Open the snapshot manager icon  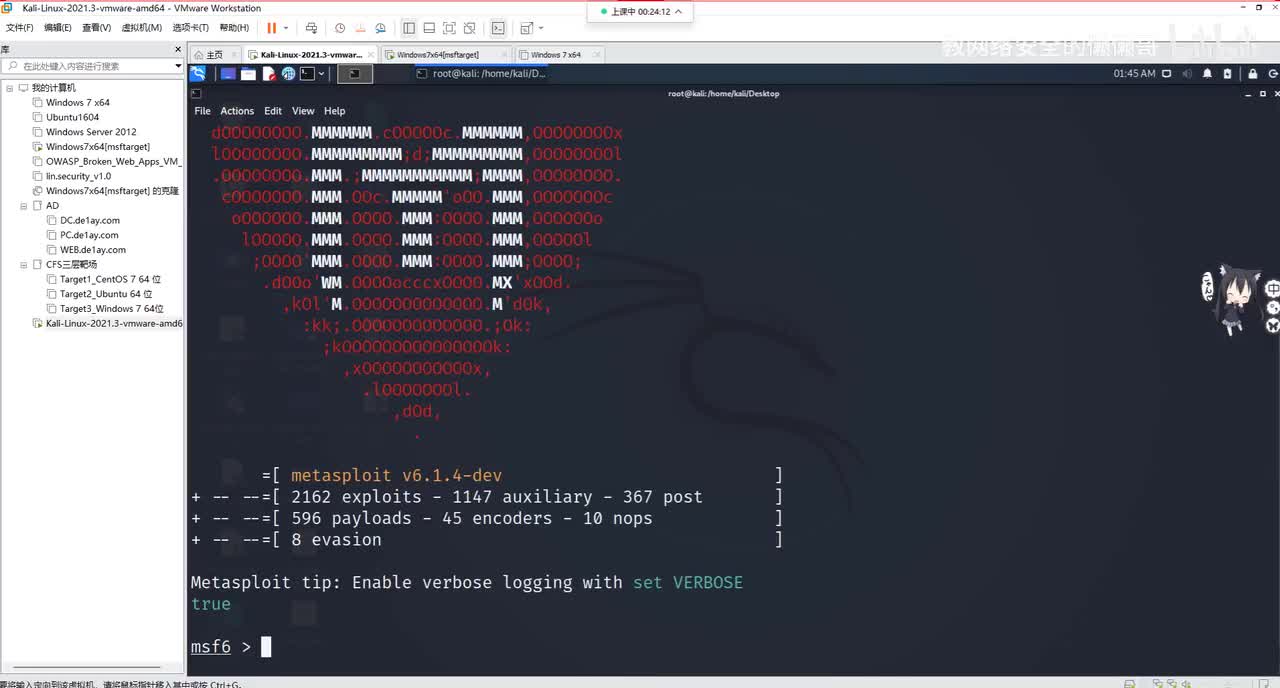click(380, 28)
